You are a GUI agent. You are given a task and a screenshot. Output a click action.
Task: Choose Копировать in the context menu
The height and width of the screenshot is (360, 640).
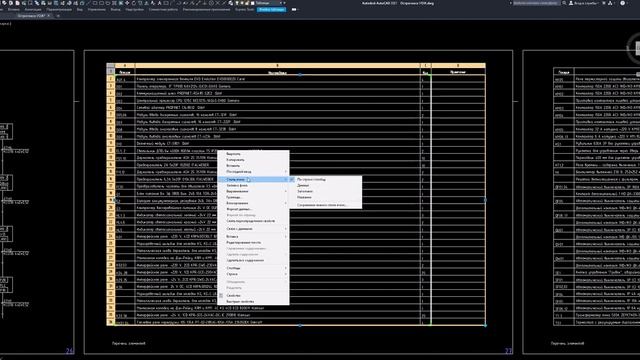coord(253,160)
